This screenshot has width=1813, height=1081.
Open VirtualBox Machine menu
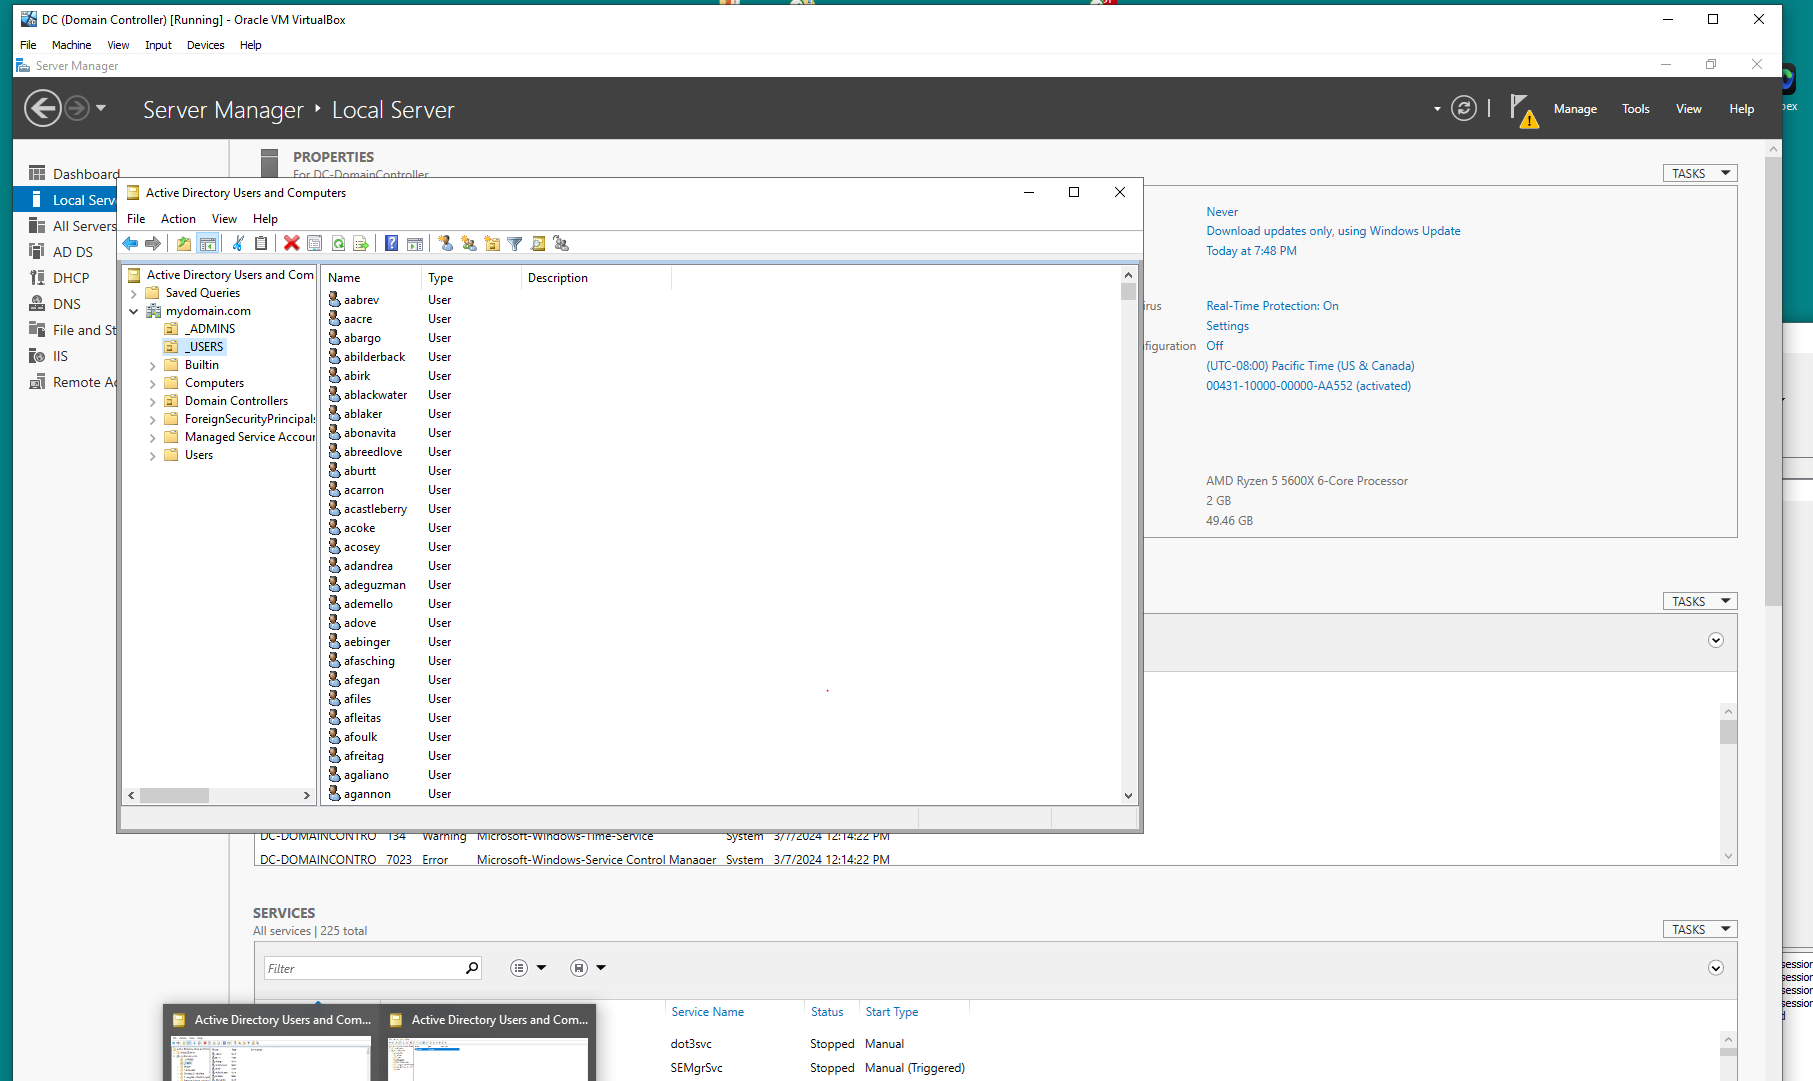pyautogui.click(x=71, y=45)
